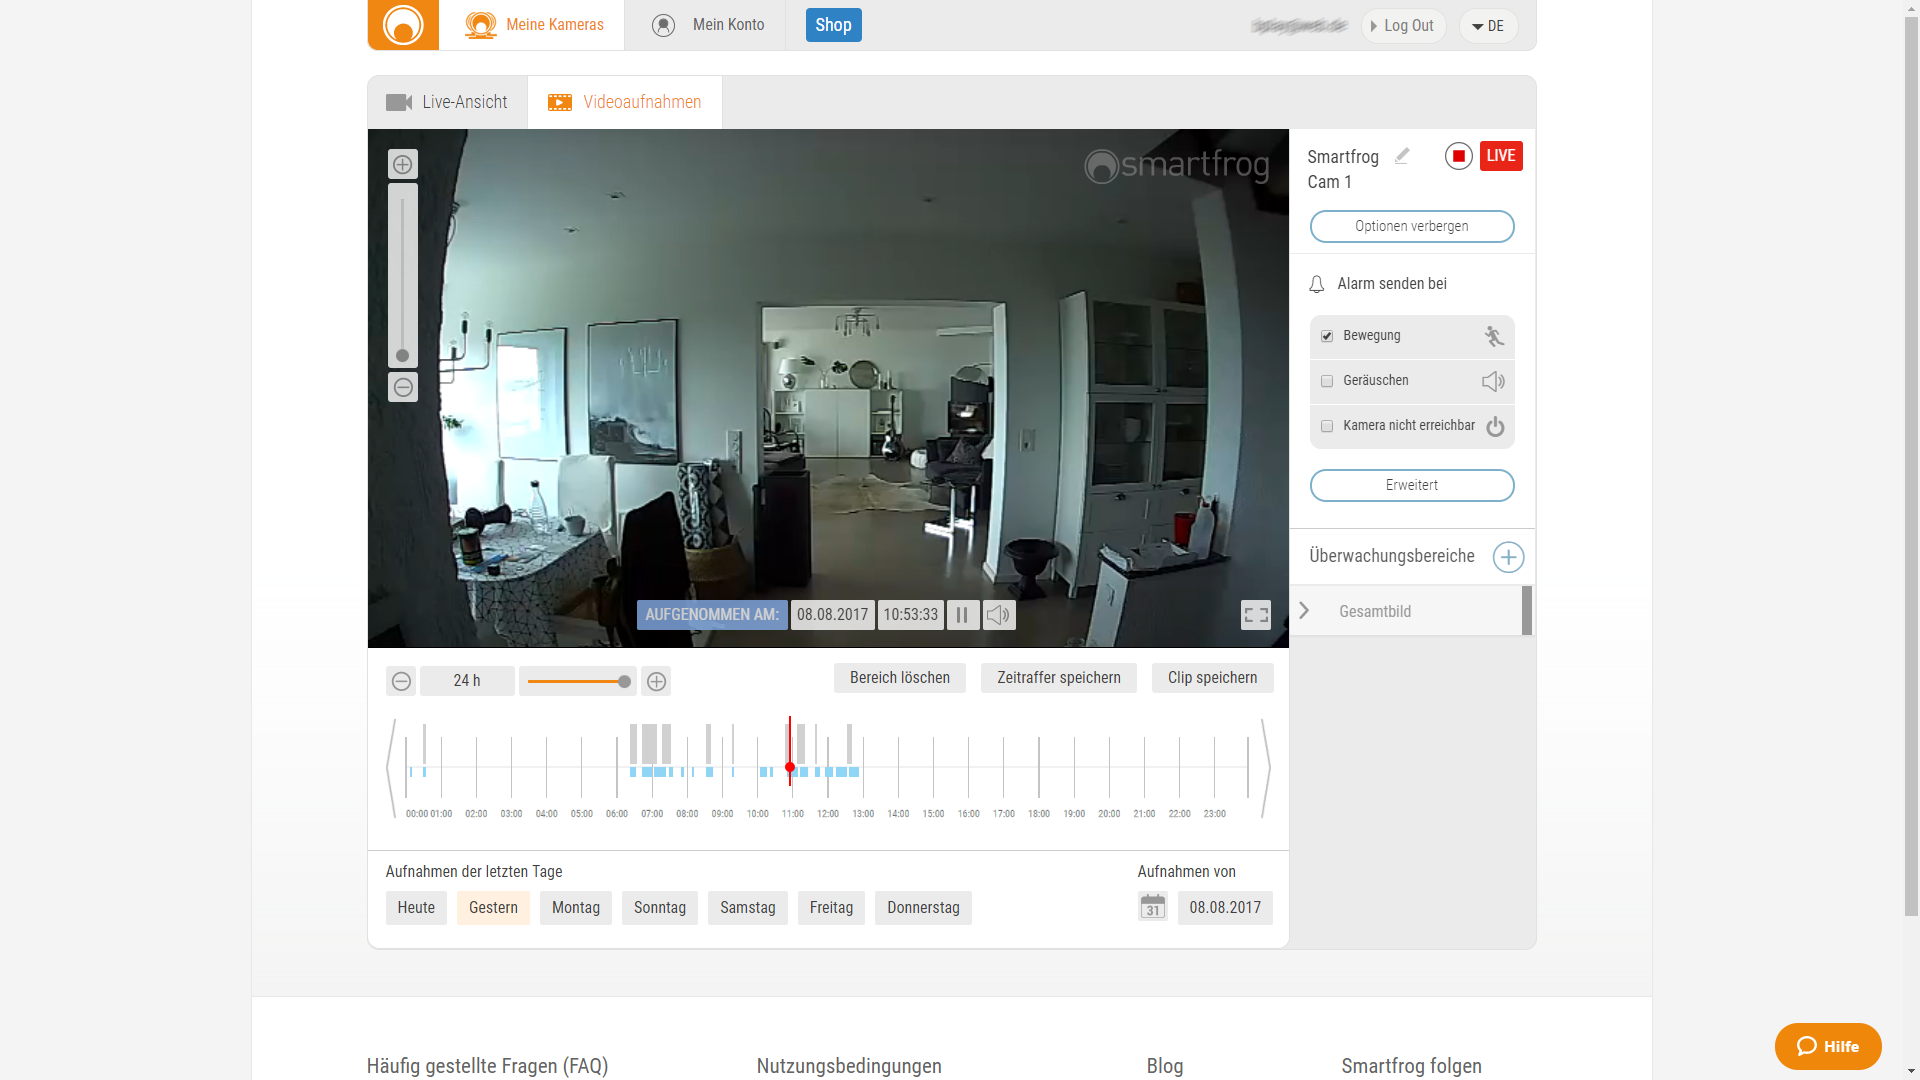Screen dimensions: 1920x1080
Task: Add a new Überwachungsbereiche with plus icon
Action: pos(1508,557)
